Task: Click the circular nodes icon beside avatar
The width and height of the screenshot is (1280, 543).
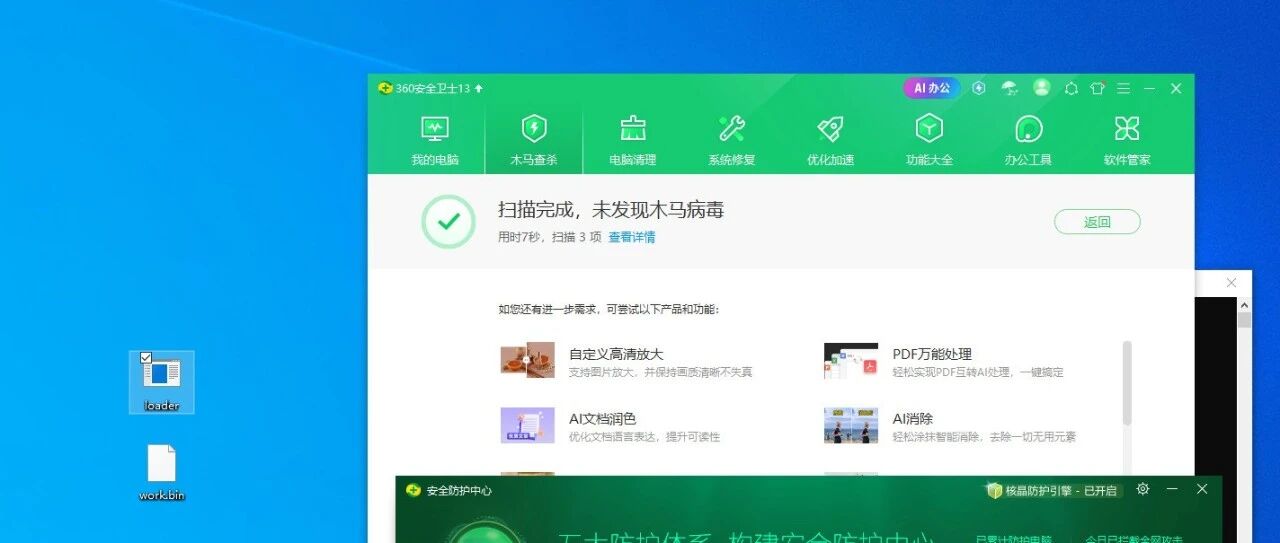Action: click(x=1071, y=88)
